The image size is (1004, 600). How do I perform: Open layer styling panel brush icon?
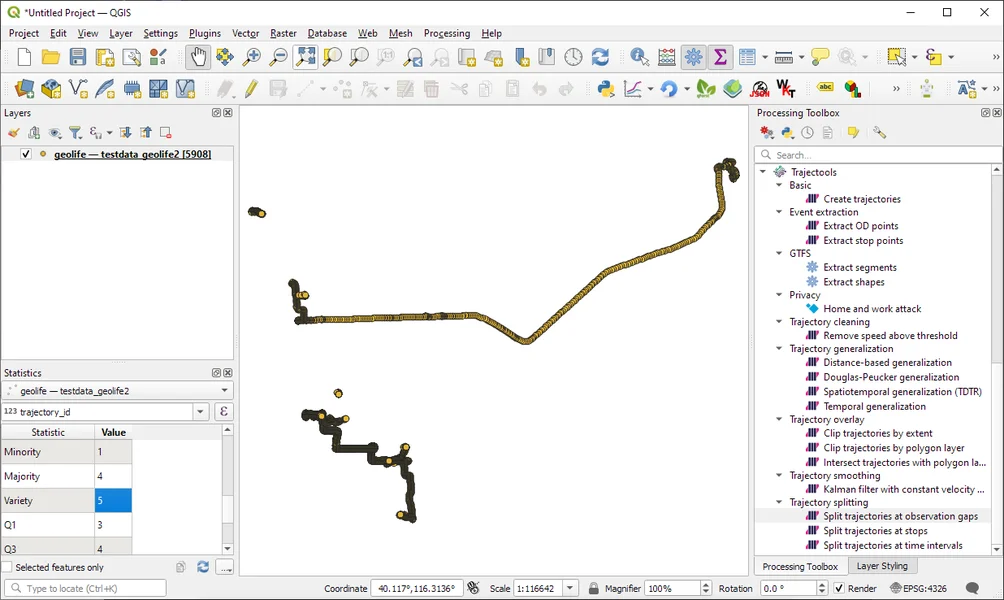click(x=13, y=133)
